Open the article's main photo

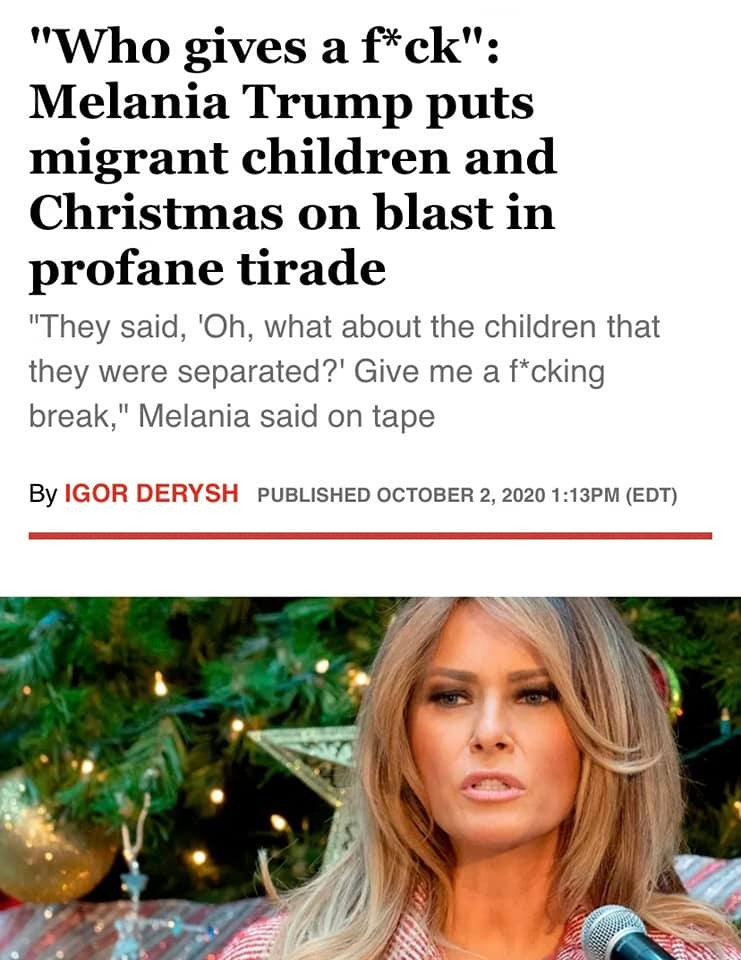[x=370, y=779]
